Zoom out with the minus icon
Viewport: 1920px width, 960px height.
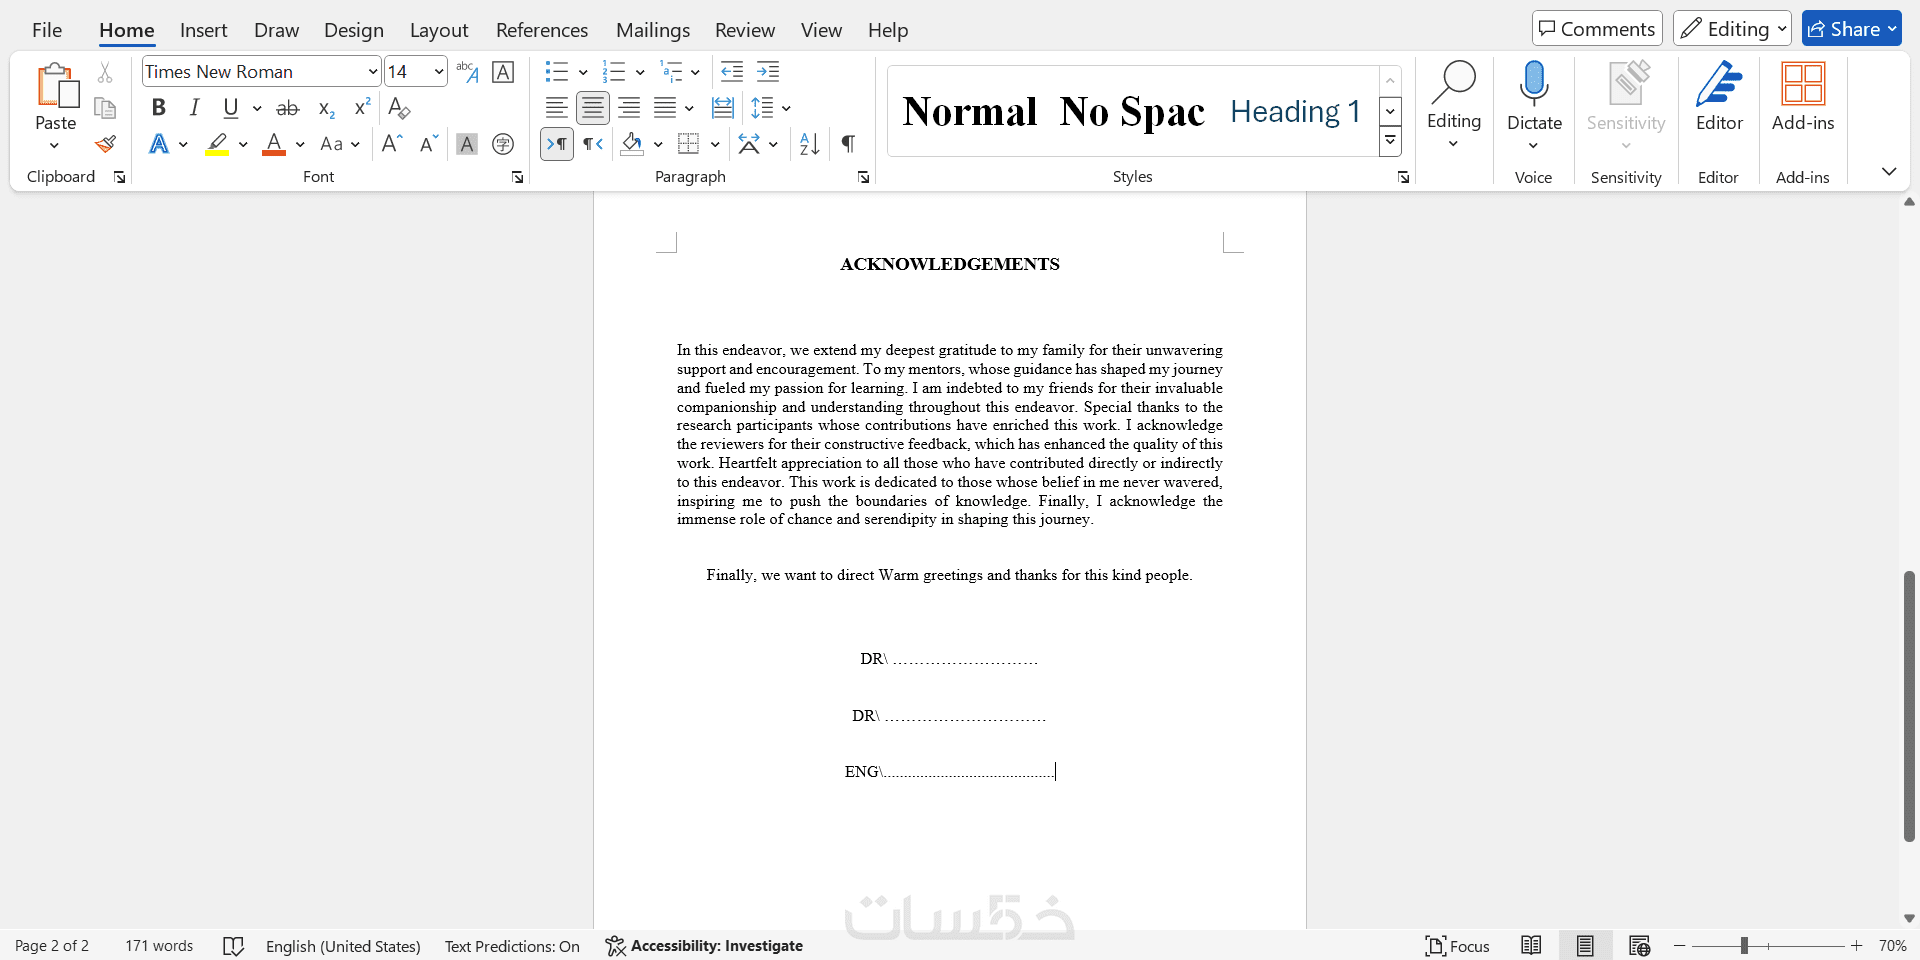point(1680,946)
